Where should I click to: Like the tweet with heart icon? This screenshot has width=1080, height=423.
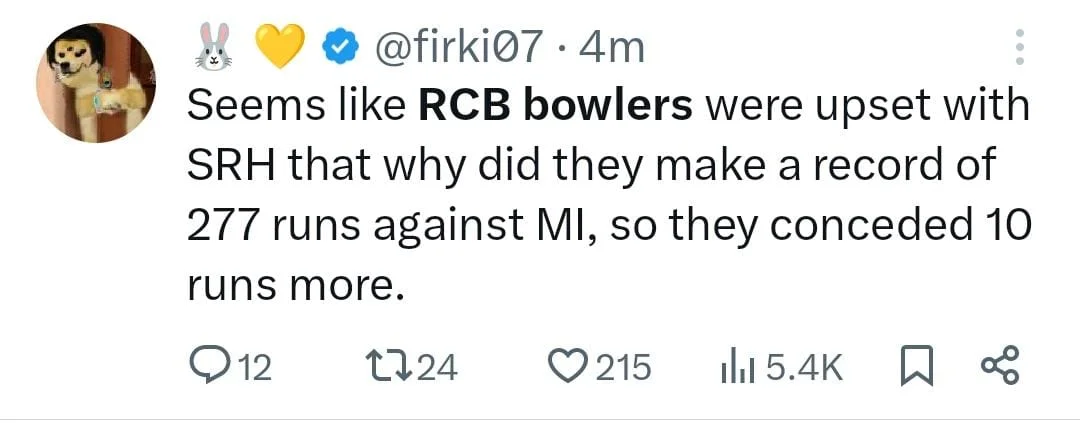click(x=571, y=366)
